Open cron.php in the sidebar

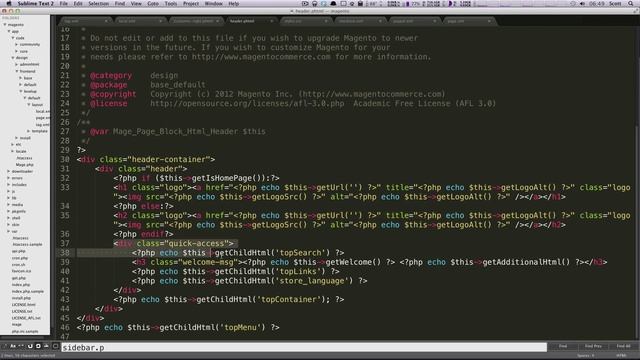tap(20, 258)
